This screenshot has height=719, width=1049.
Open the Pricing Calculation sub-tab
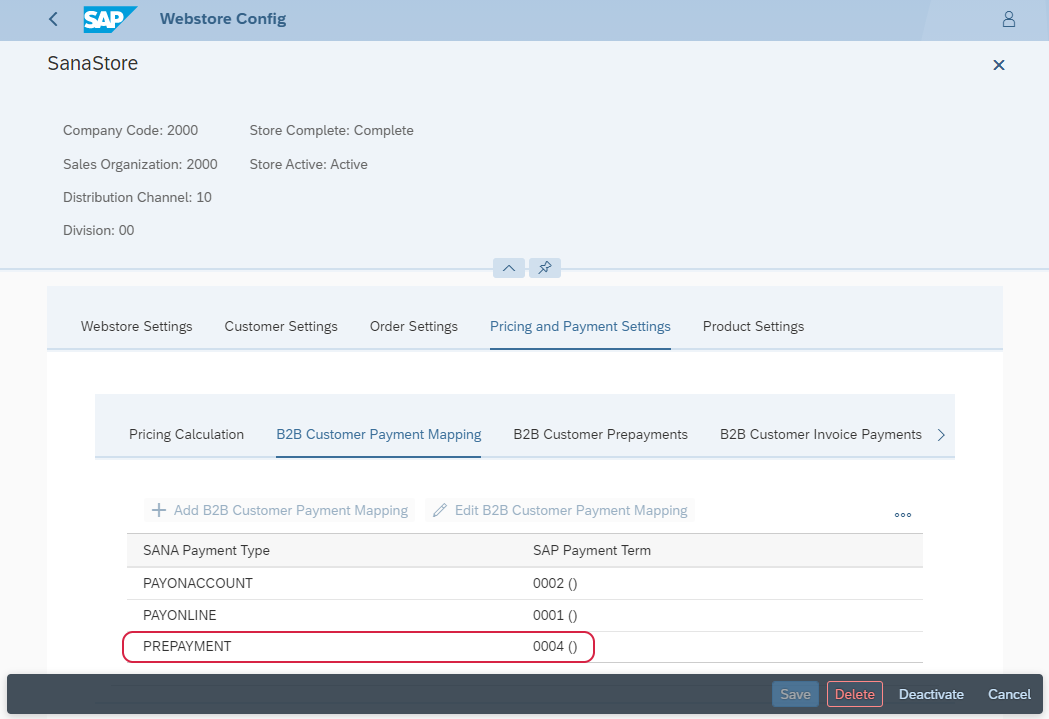[x=187, y=435]
